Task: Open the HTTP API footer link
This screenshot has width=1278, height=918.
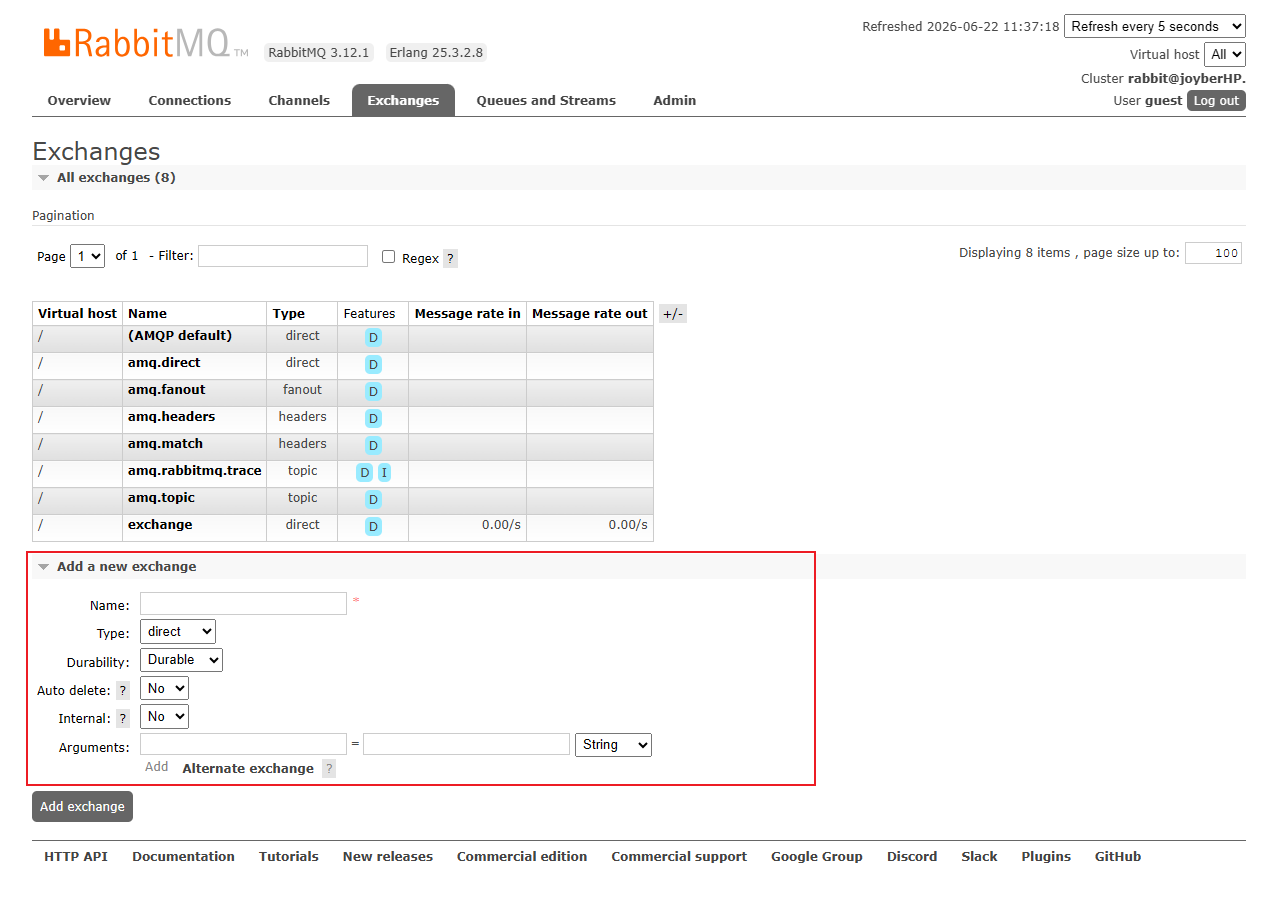Action: tap(76, 856)
